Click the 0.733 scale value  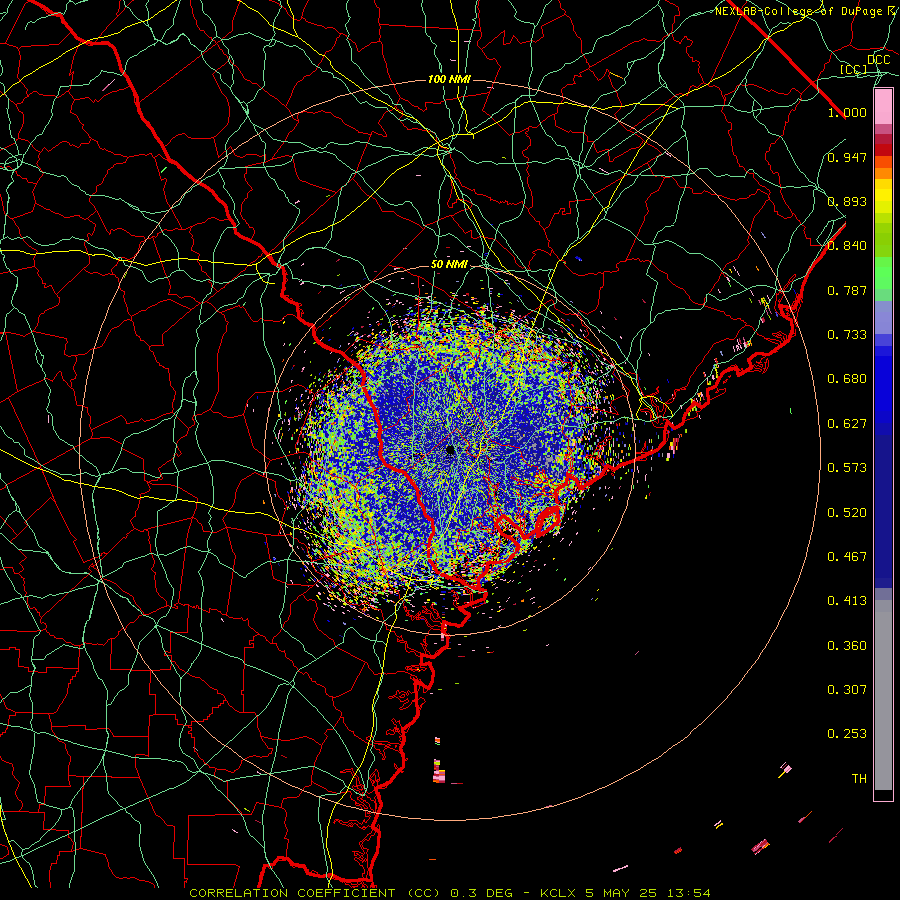tap(847, 335)
